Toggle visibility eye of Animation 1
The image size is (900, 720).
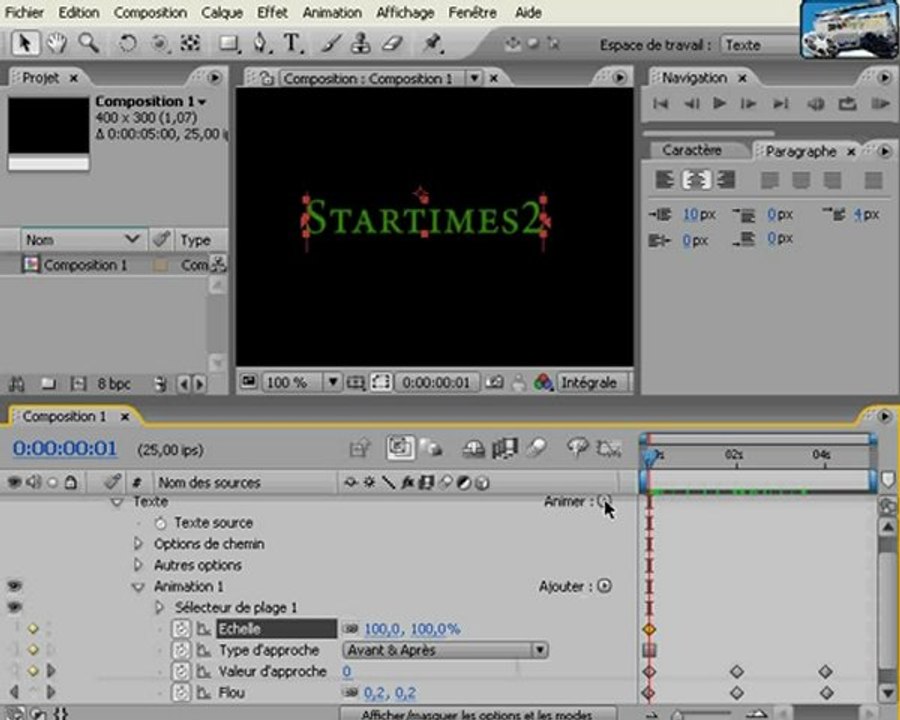click(14, 586)
